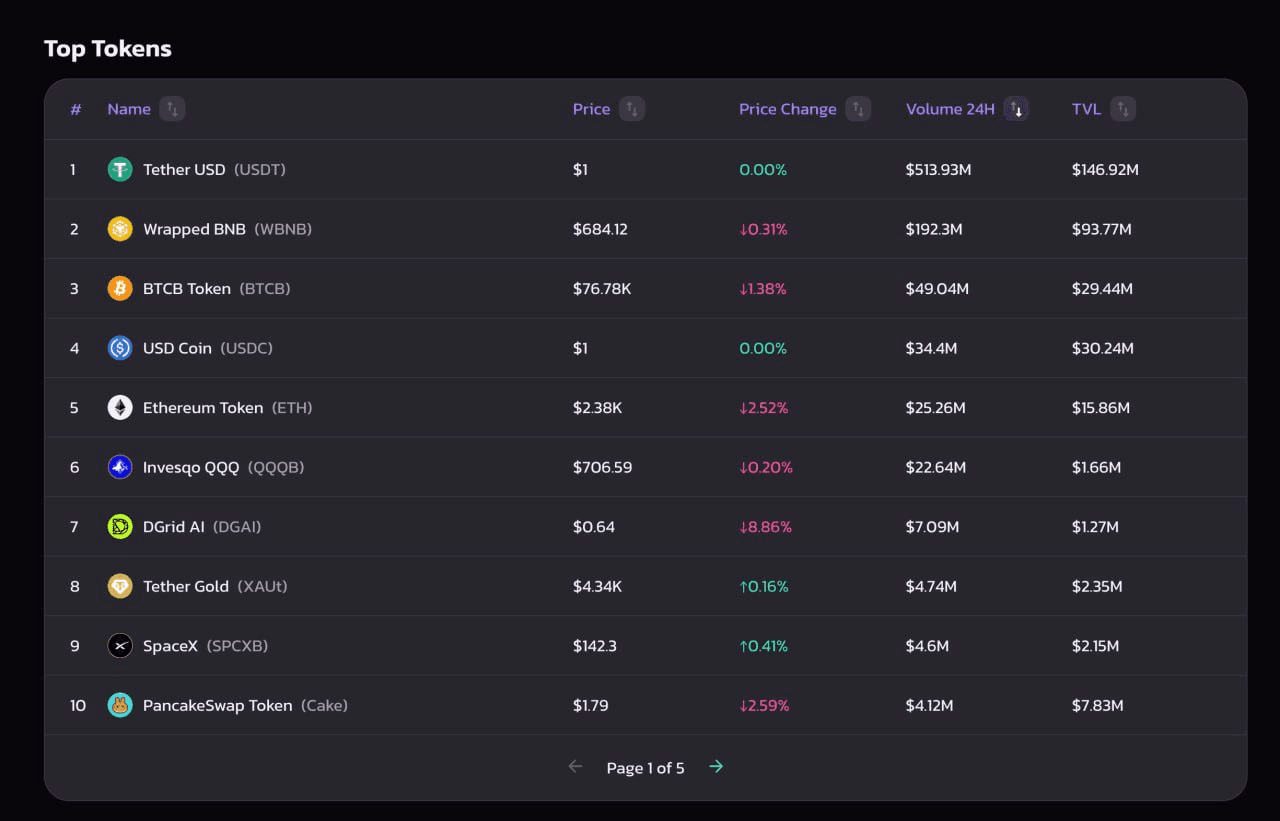1280x821 pixels.
Task: Sort the table by TVL
Action: 1123,109
